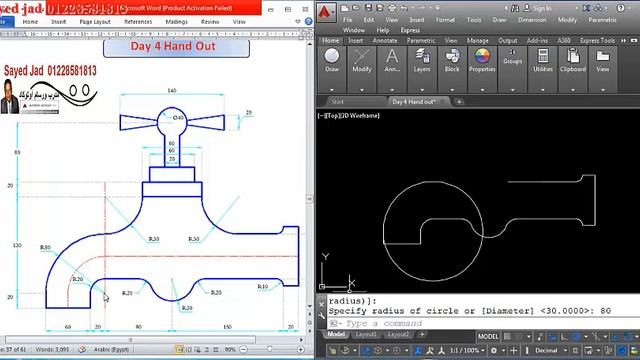Click the Word zoom slider handle
640x360 pixels.
click(269, 349)
